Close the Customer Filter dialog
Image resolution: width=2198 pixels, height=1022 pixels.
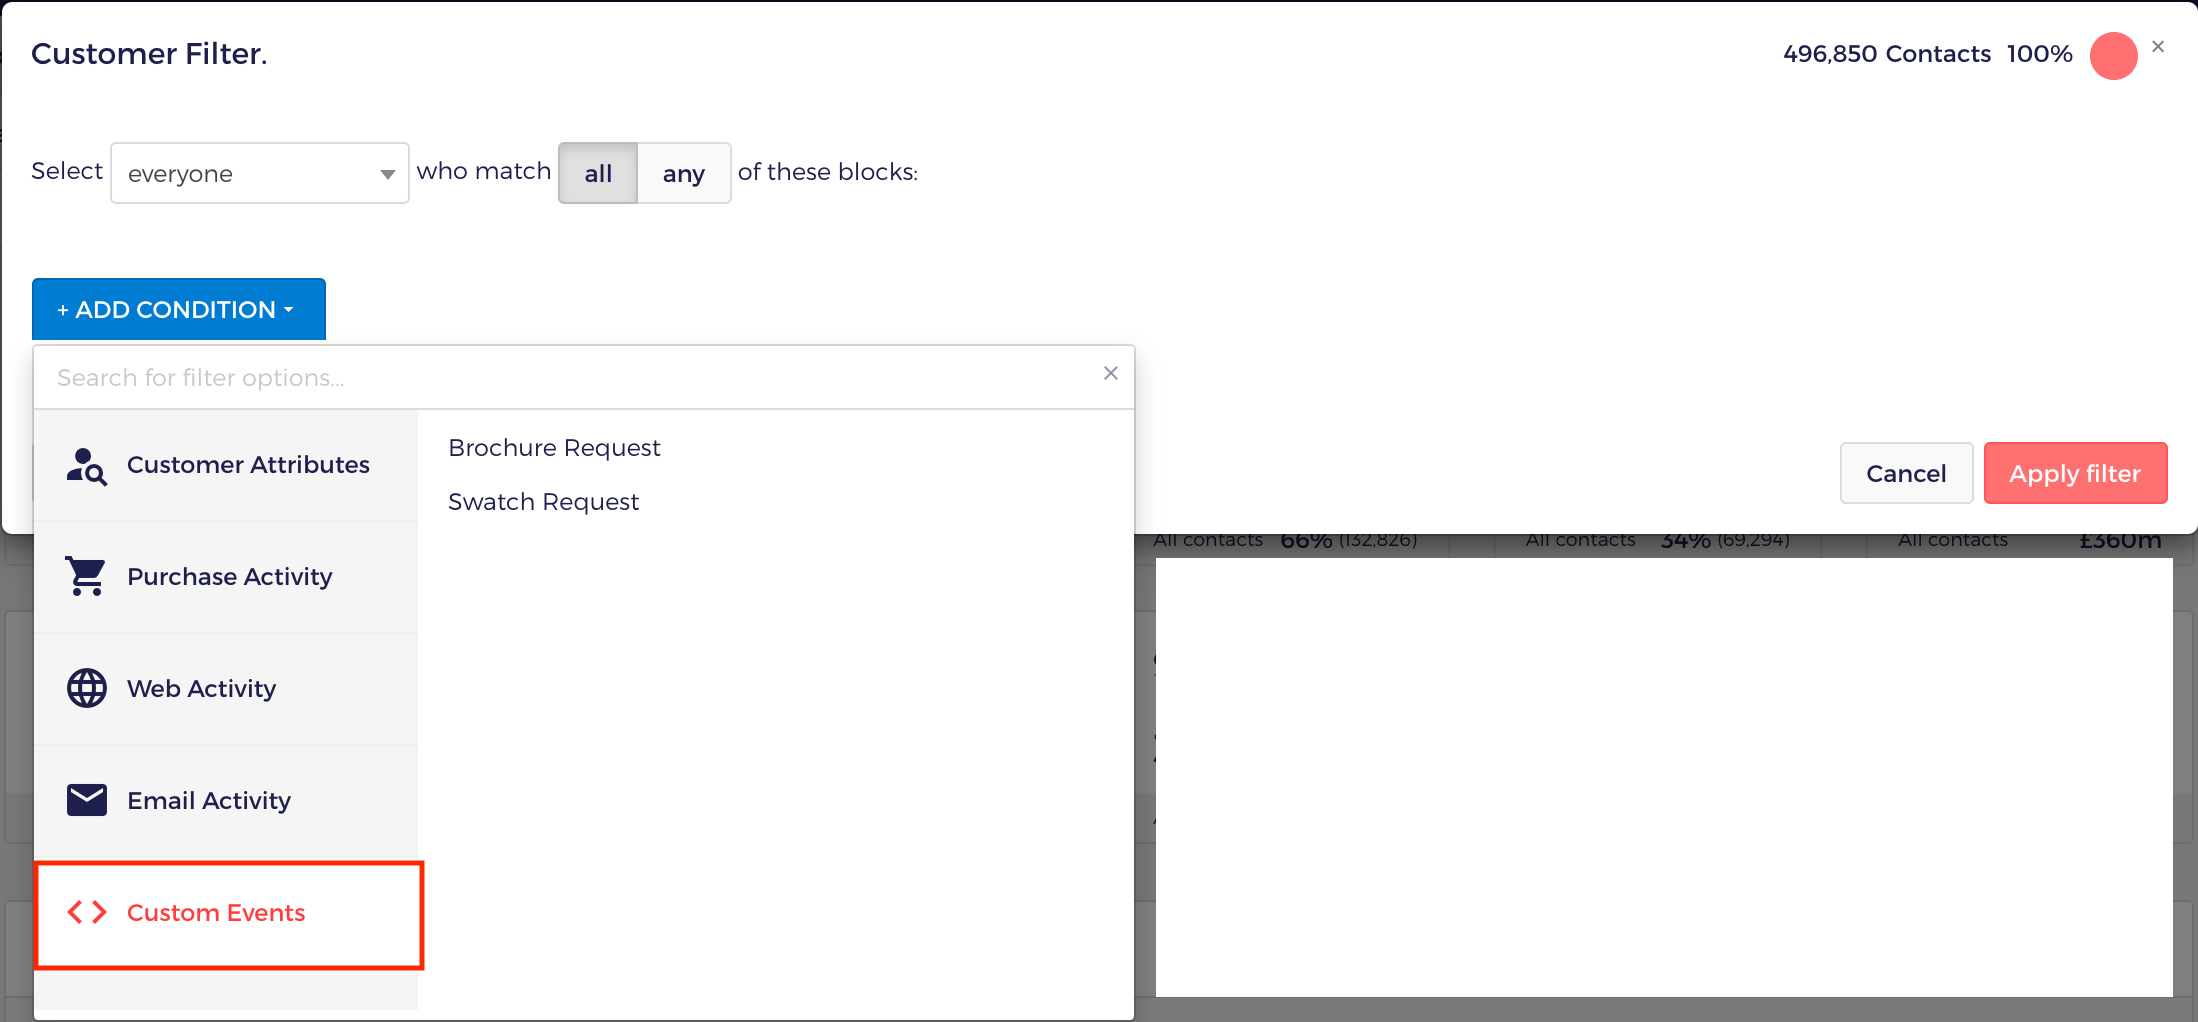[x=2158, y=47]
